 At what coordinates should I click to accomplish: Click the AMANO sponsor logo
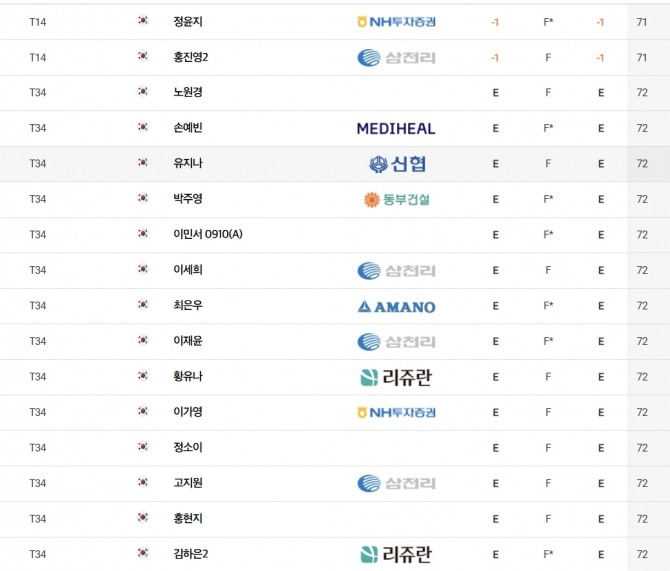click(396, 306)
